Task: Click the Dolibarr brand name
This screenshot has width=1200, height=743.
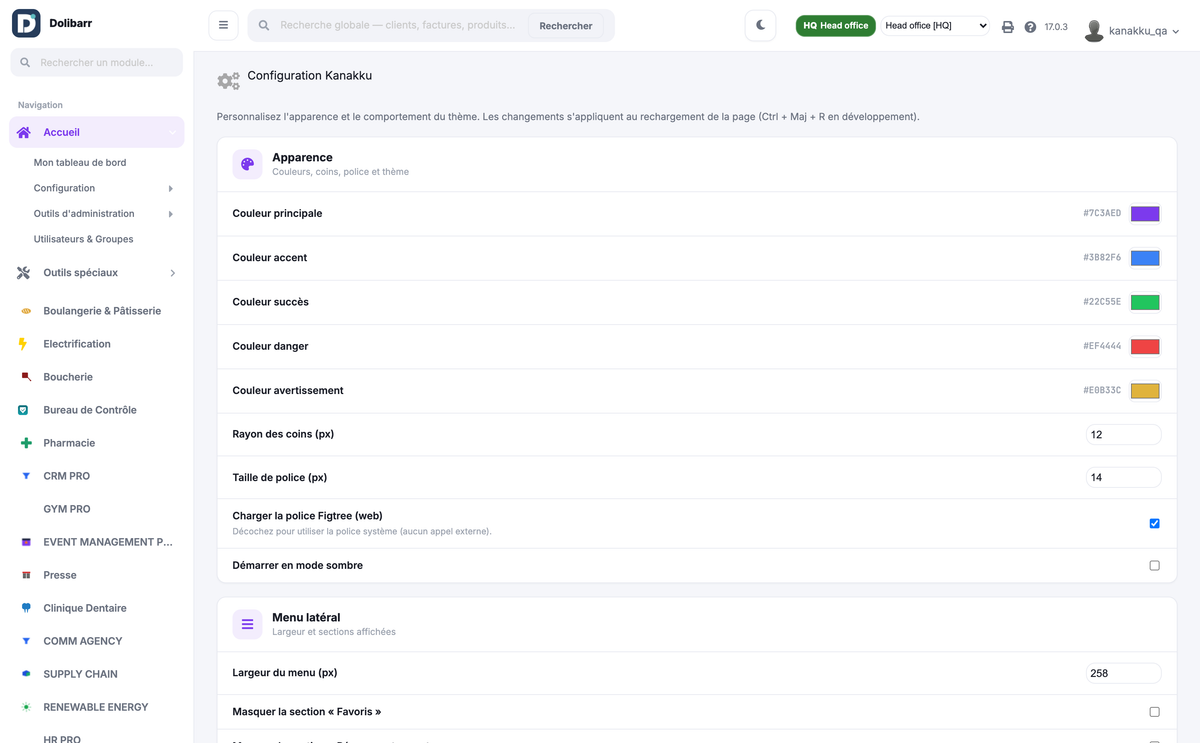Action: (70, 23)
